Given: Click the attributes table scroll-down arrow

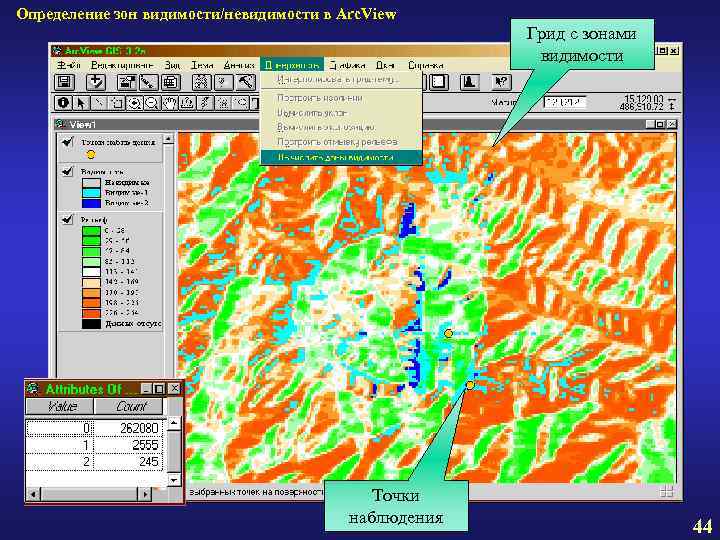Looking at the screenshot, I should pyautogui.click(x=174, y=480).
